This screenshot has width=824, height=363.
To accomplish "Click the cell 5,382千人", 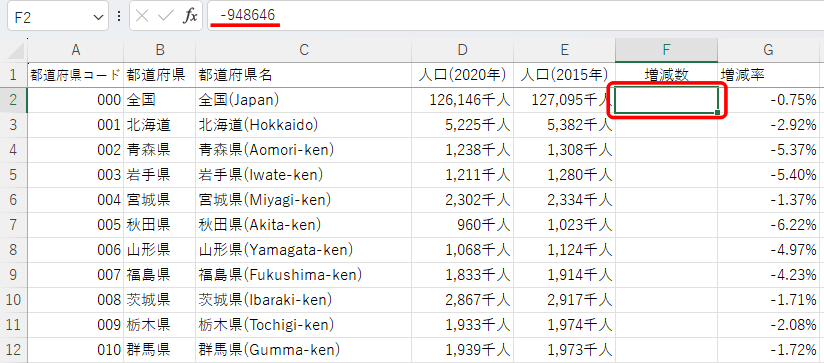I will tap(564, 125).
